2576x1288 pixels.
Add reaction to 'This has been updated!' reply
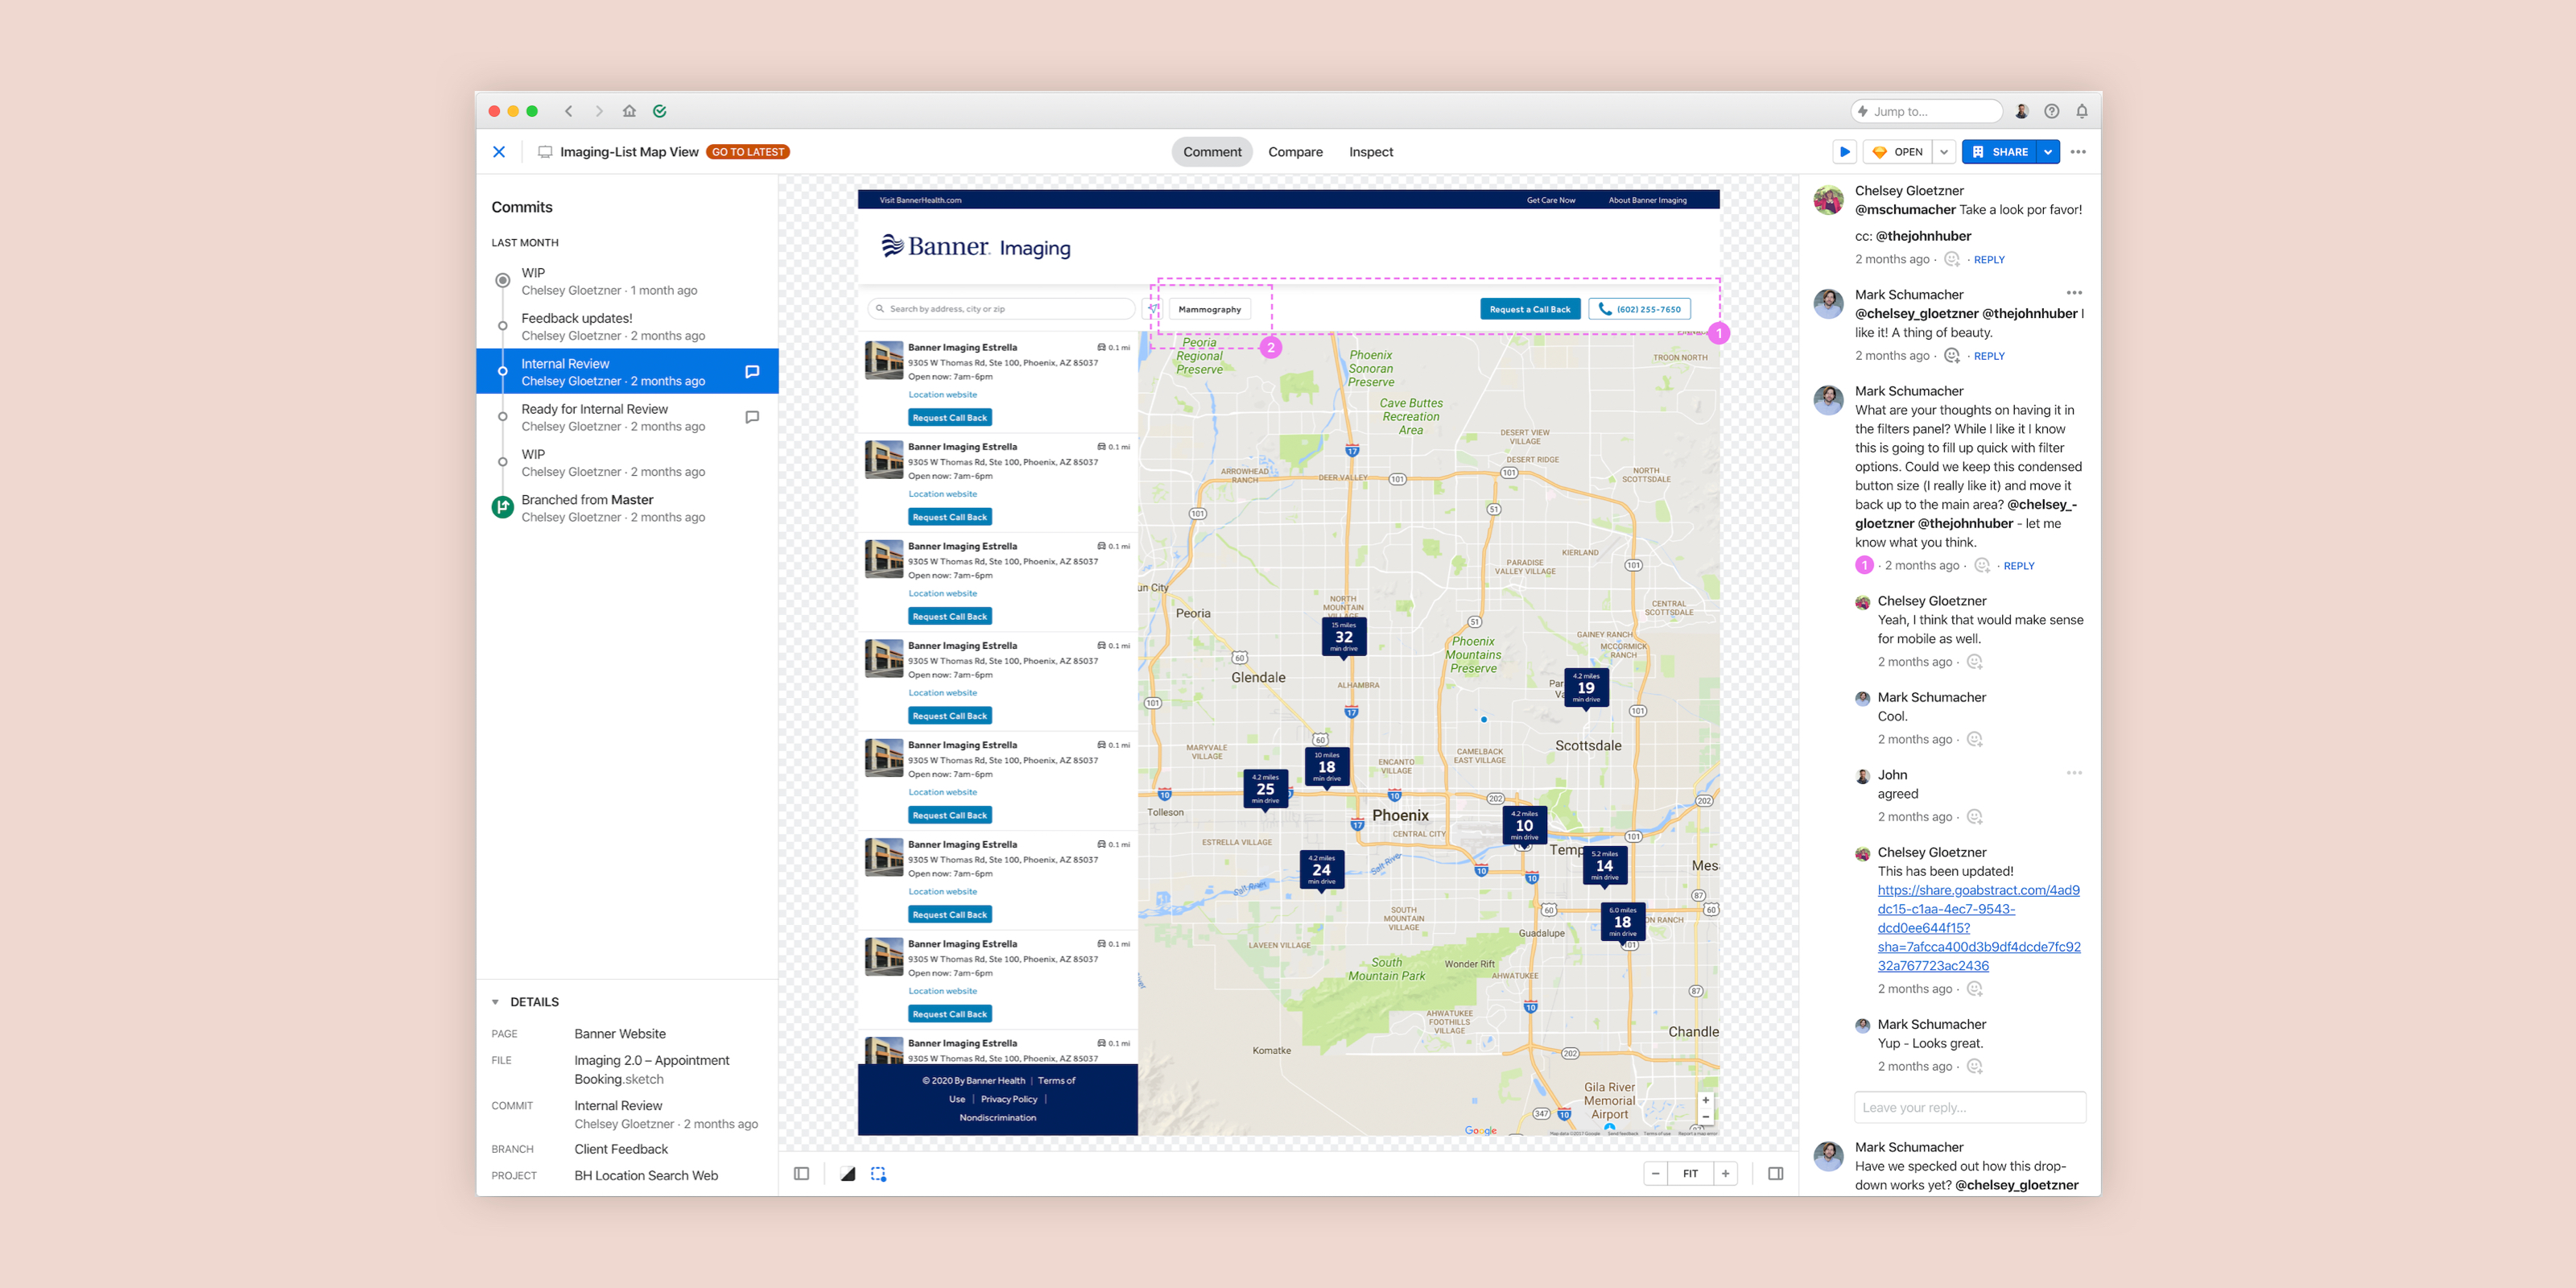click(x=1974, y=988)
